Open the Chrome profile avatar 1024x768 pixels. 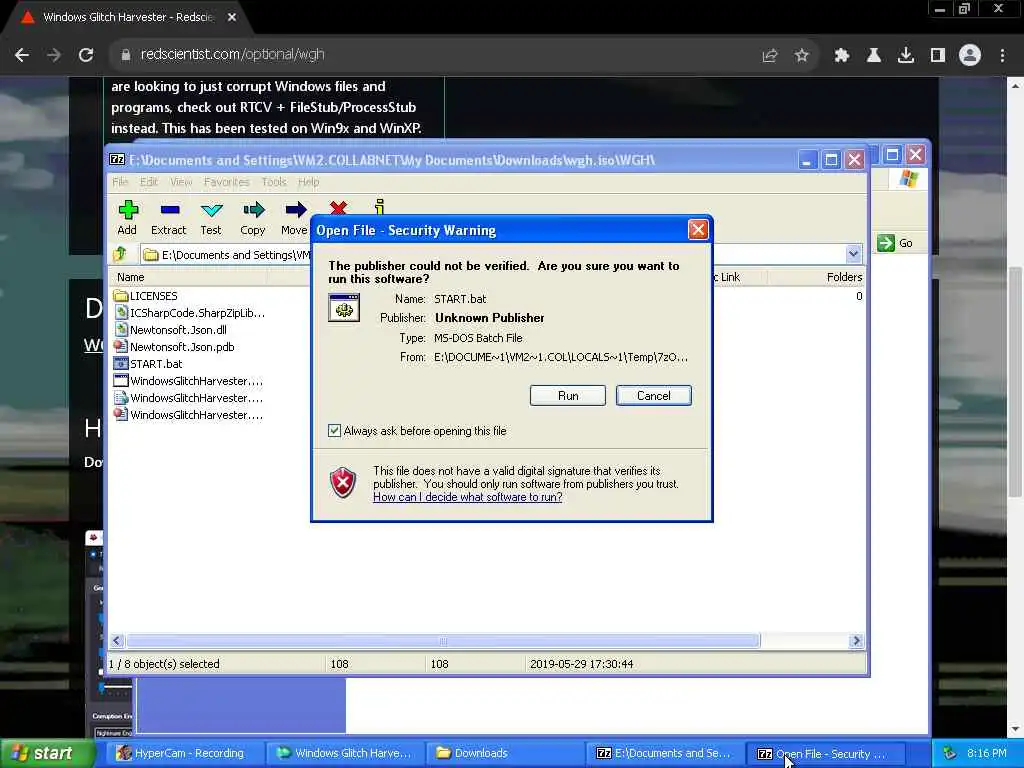(970, 56)
